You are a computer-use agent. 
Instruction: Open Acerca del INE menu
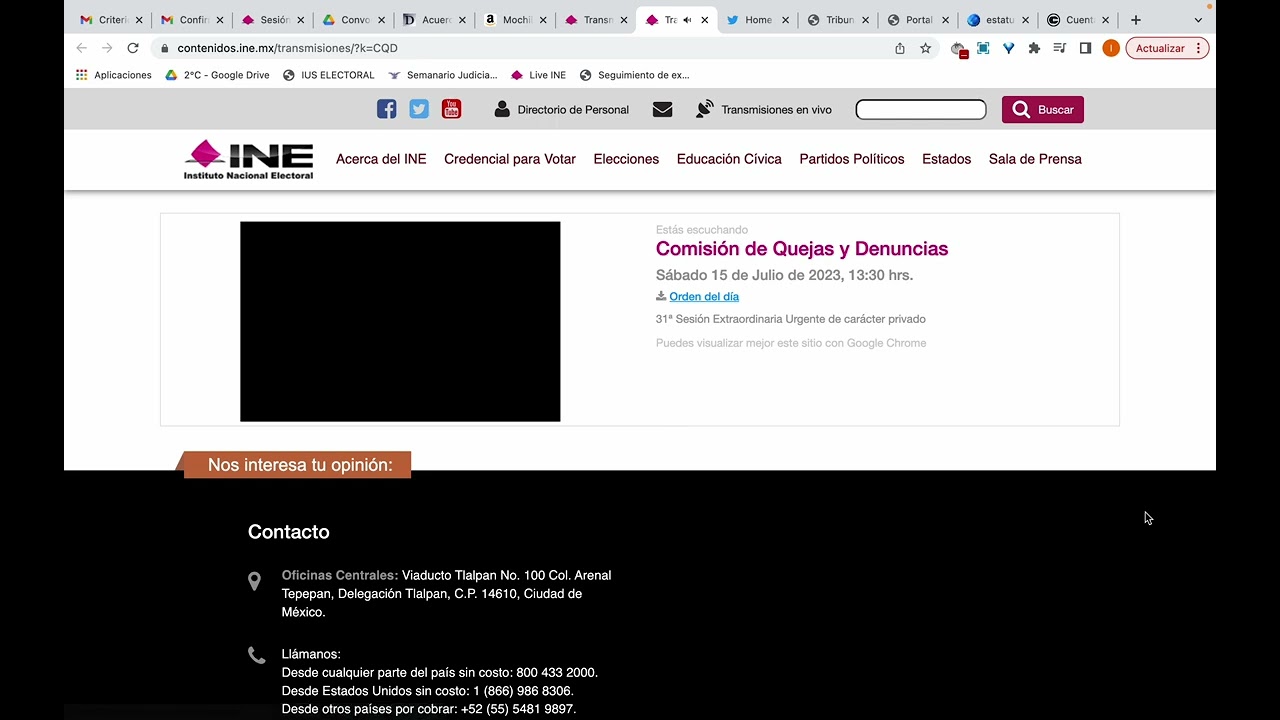point(381,159)
